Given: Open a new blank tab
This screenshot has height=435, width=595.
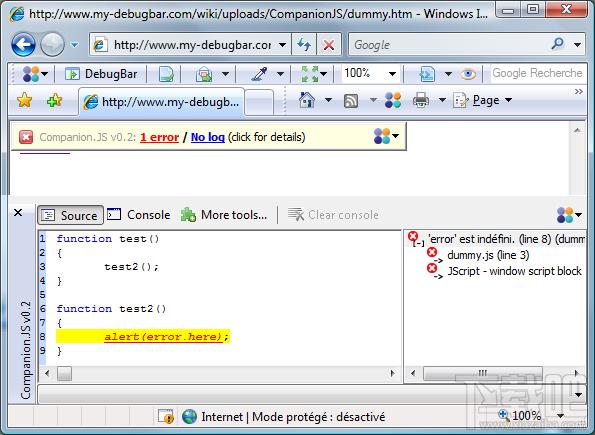Looking at the screenshot, I should [259, 102].
